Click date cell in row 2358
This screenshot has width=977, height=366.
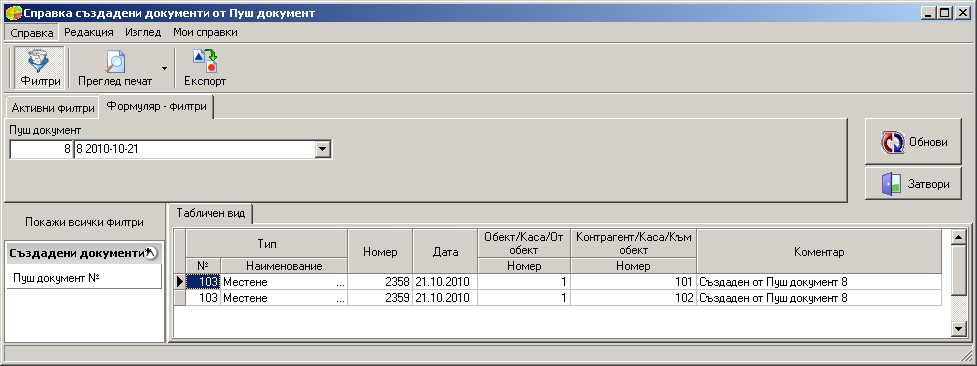click(445, 282)
